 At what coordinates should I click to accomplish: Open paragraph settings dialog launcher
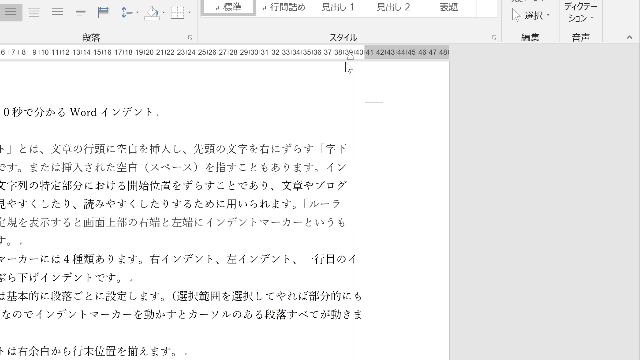pyautogui.click(x=190, y=38)
